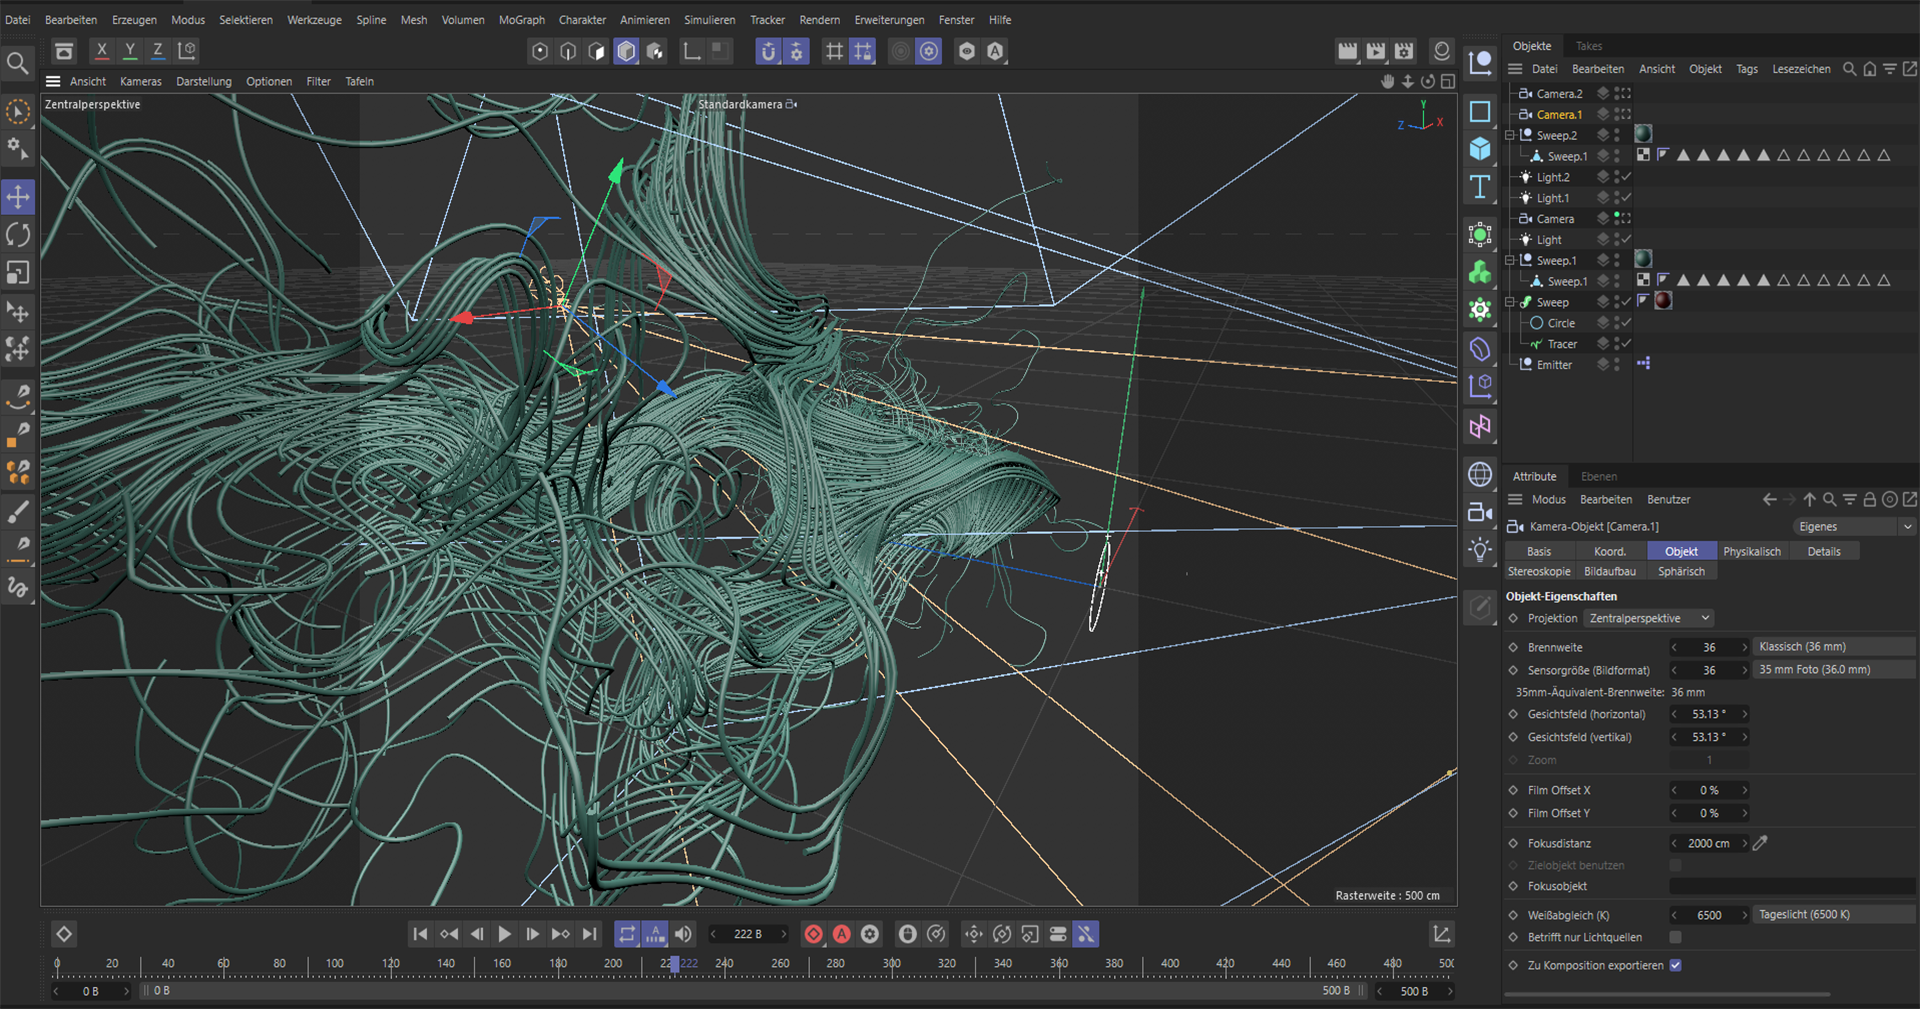Toggle X axis lock

(101, 51)
